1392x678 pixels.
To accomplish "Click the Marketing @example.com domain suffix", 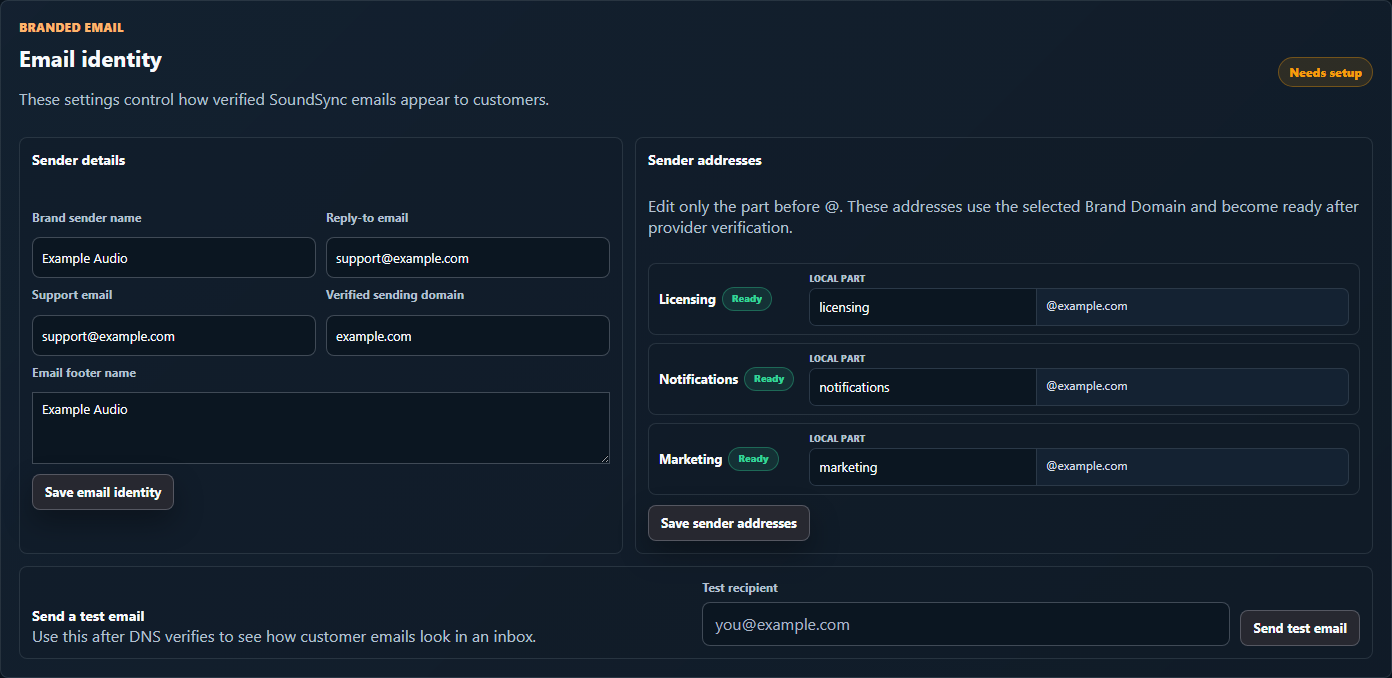I will pos(1192,467).
